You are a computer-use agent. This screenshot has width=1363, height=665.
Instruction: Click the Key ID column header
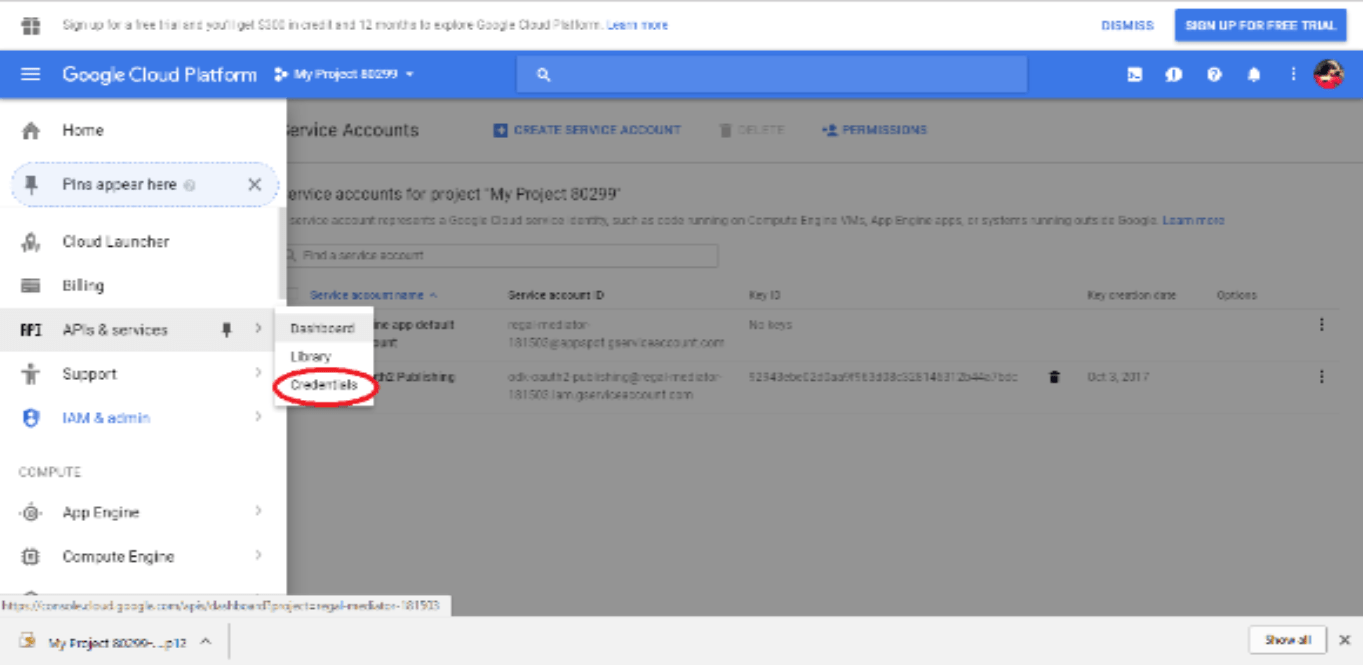point(764,296)
